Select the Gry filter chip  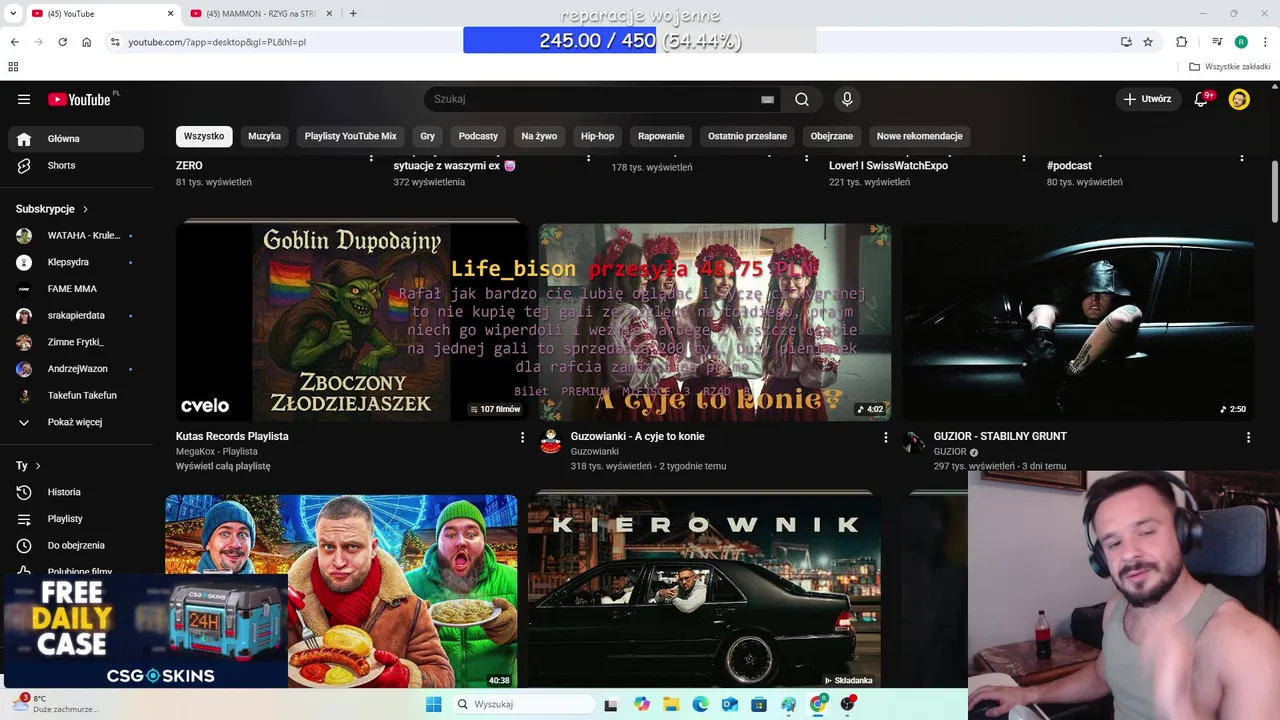tap(428, 136)
